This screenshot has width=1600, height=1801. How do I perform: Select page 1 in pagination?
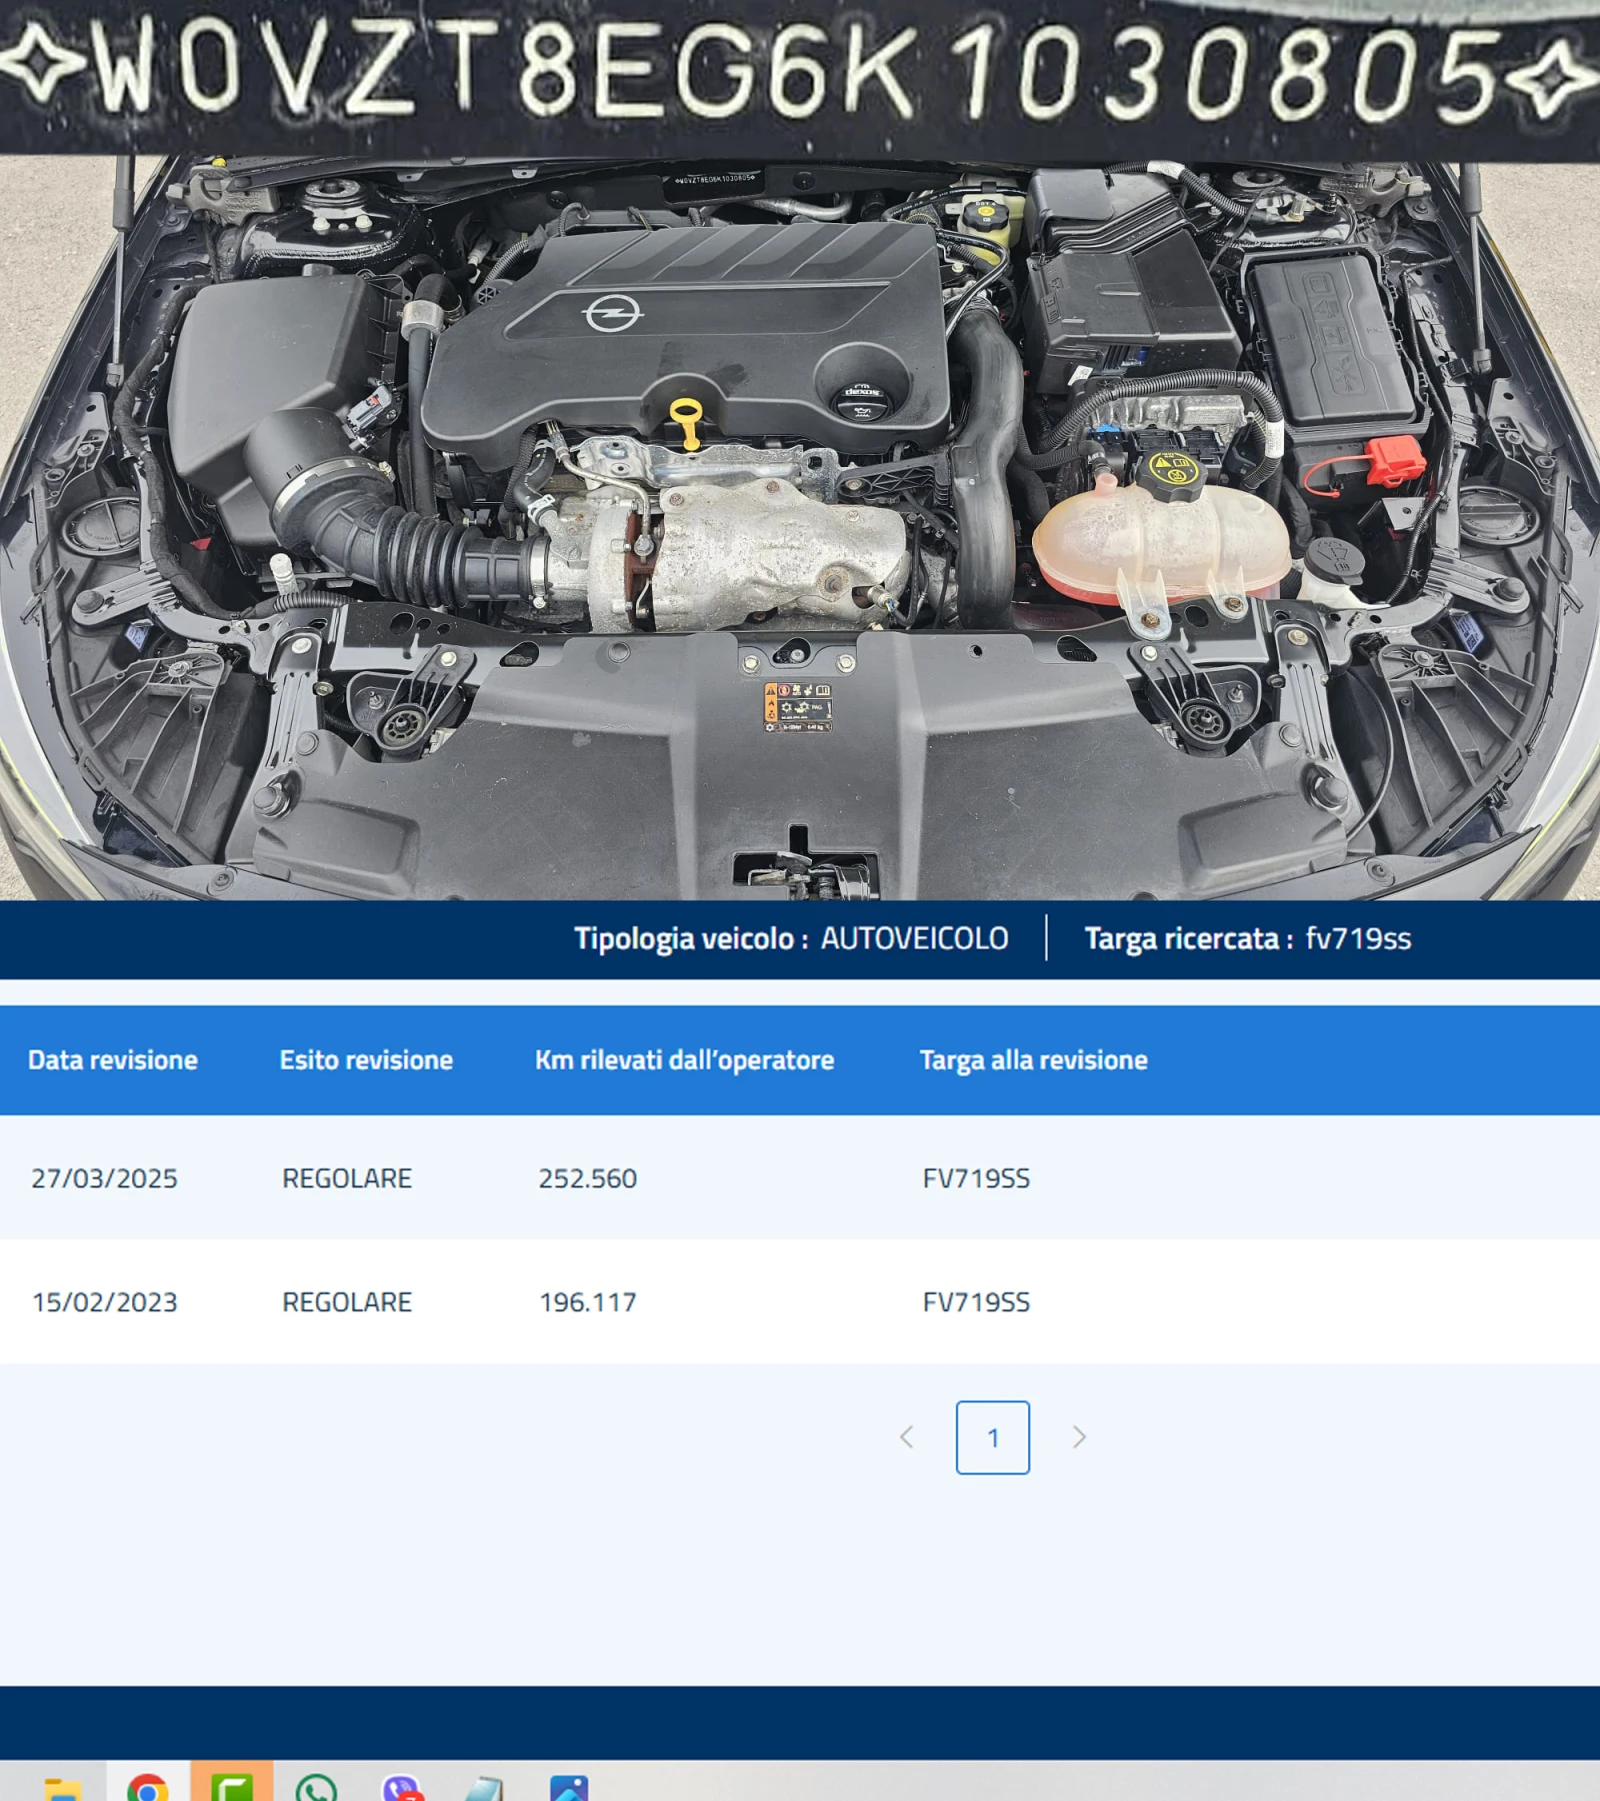point(992,1438)
